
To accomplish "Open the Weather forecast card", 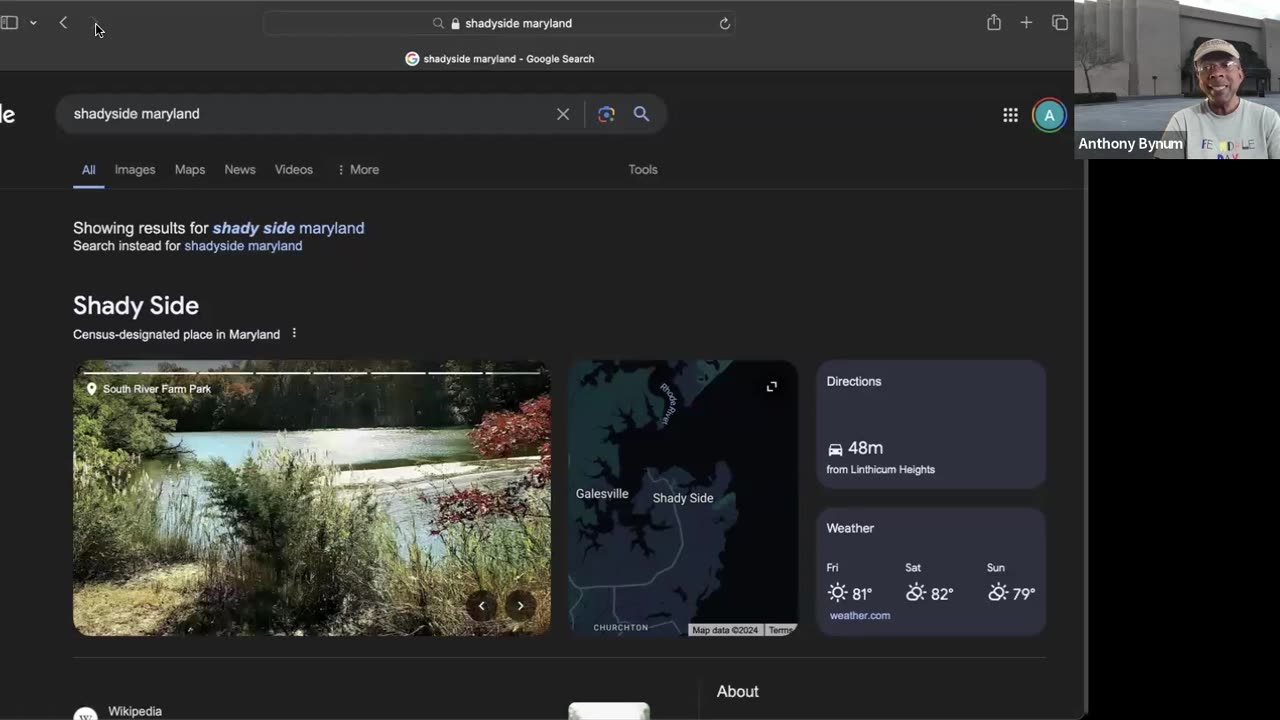I will click(x=931, y=572).
